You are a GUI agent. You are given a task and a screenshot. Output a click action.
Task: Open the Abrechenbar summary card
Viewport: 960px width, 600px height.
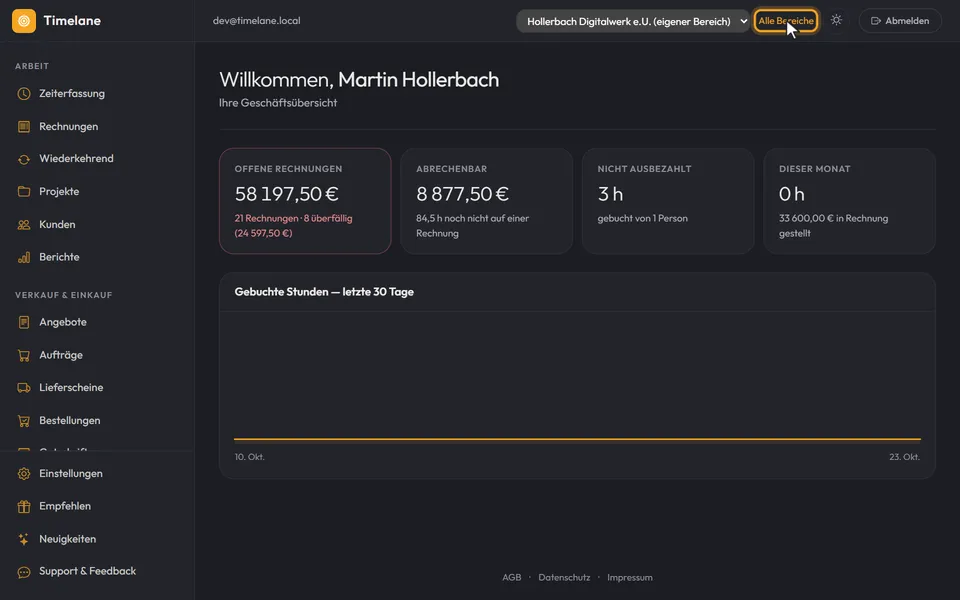click(x=487, y=201)
